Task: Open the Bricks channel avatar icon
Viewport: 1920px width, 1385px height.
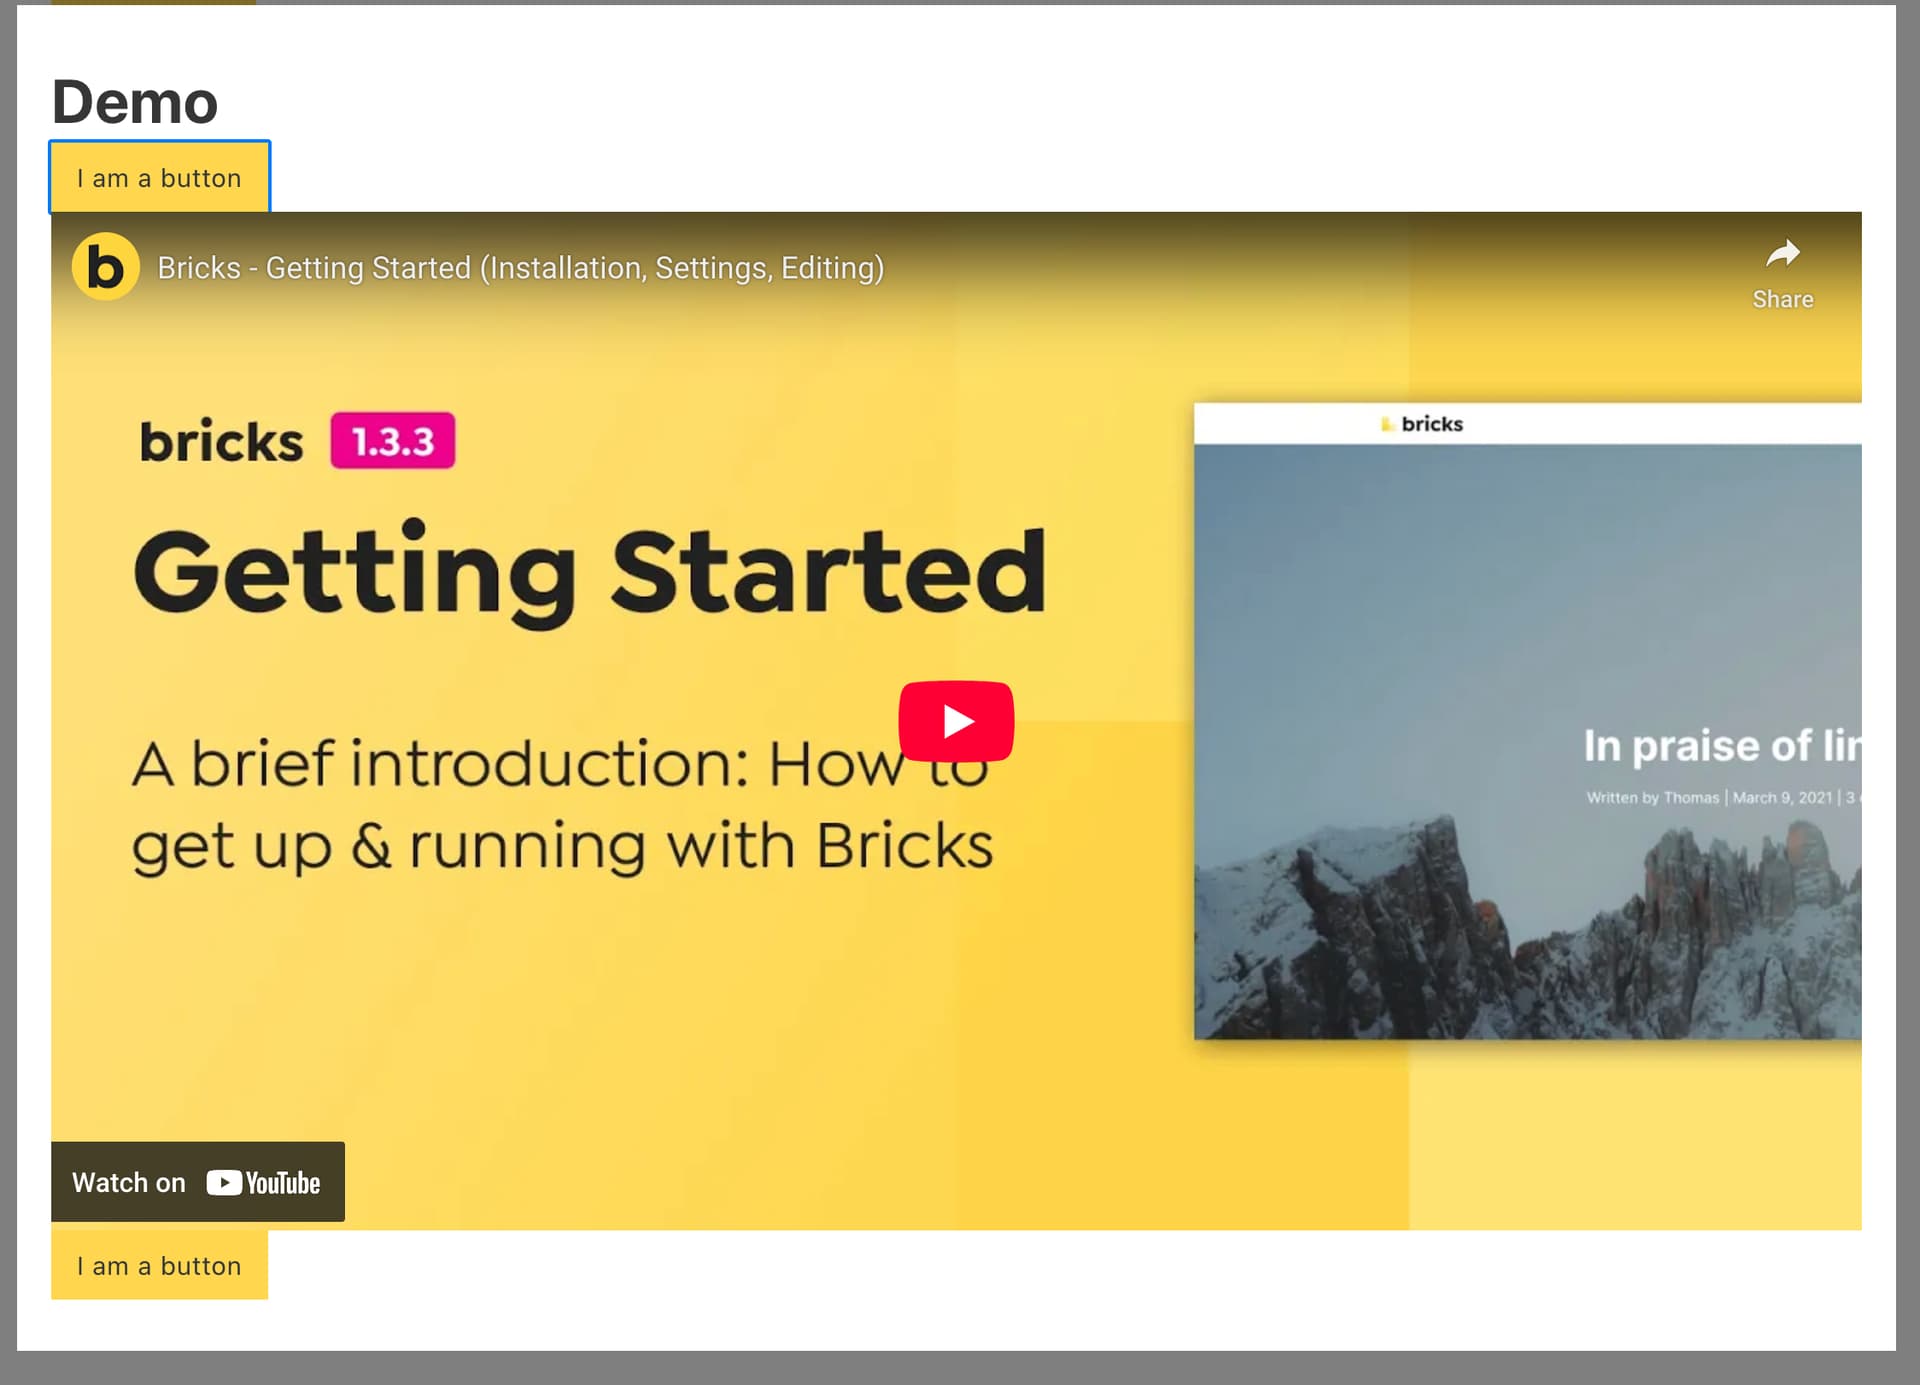Action: pyautogui.click(x=105, y=267)
